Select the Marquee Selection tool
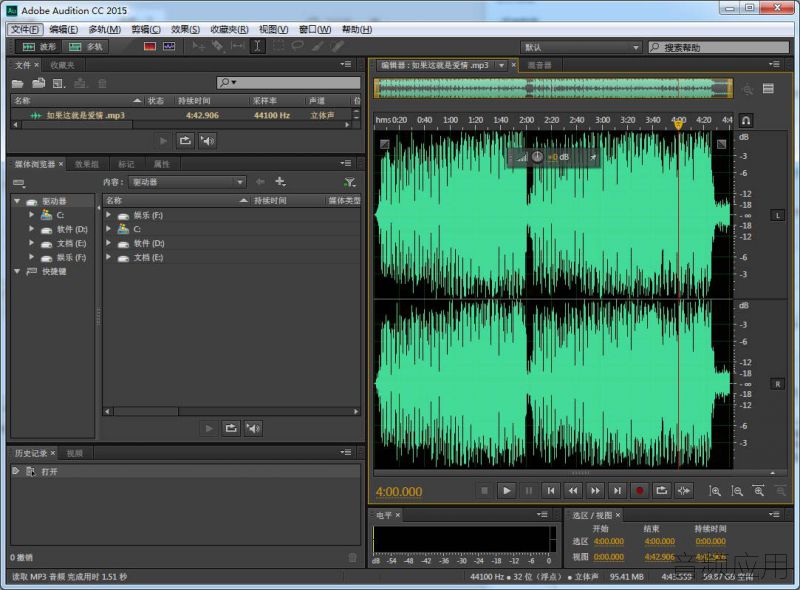Viewport: 800px width, 590px height. [x=279, y=46]
